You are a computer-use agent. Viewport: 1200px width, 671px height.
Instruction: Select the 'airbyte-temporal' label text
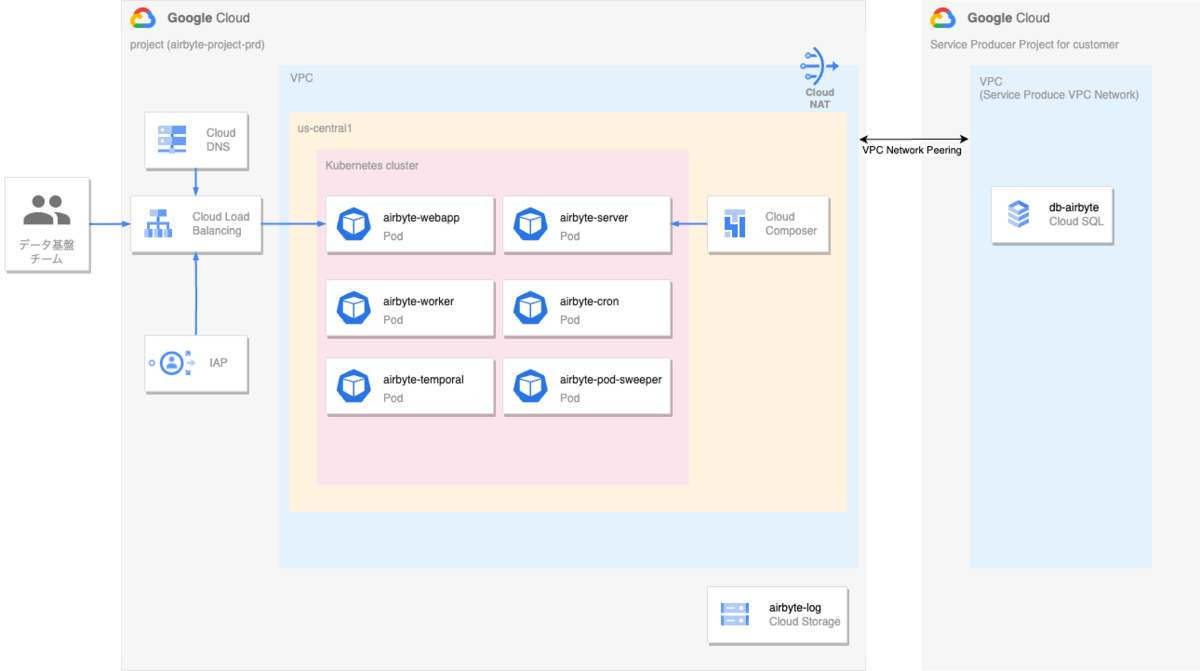(423, 379)
